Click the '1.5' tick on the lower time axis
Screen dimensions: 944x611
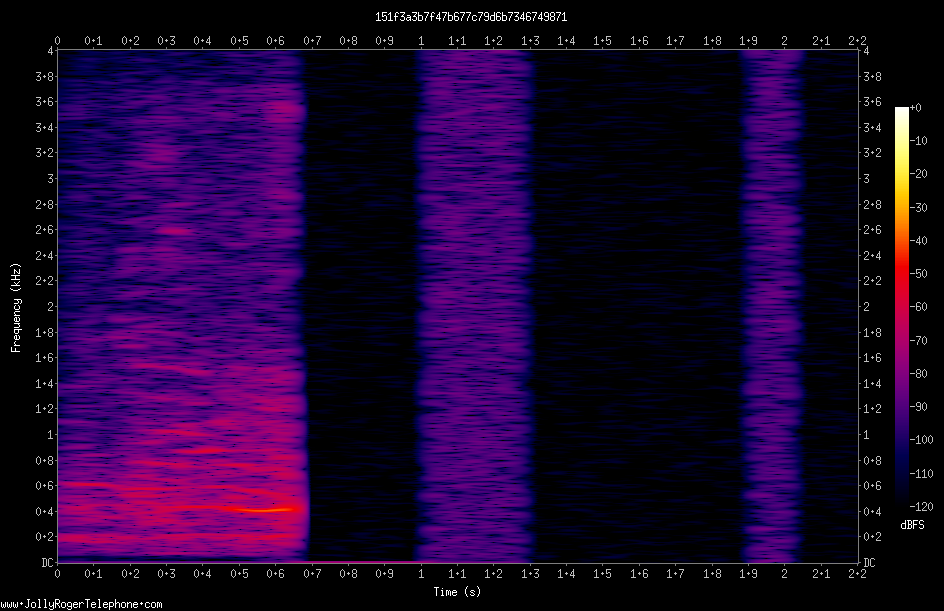click(602, 574)
